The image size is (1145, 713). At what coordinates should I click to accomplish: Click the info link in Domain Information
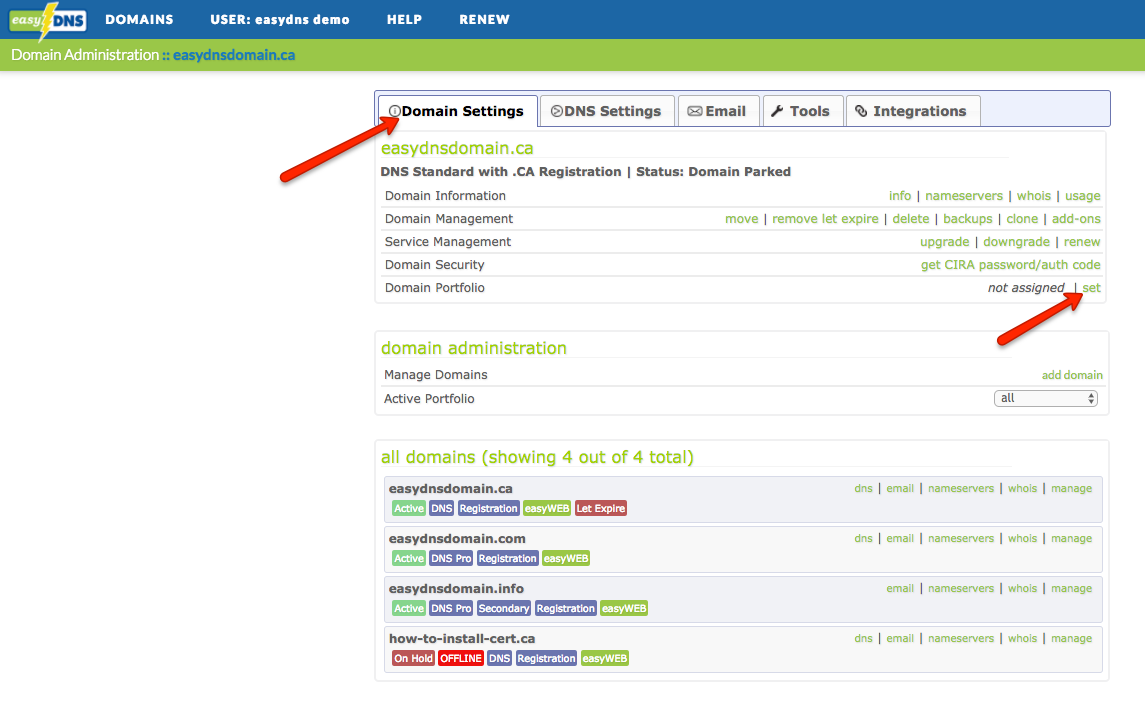pyautogui.click(x=900, y=196)
